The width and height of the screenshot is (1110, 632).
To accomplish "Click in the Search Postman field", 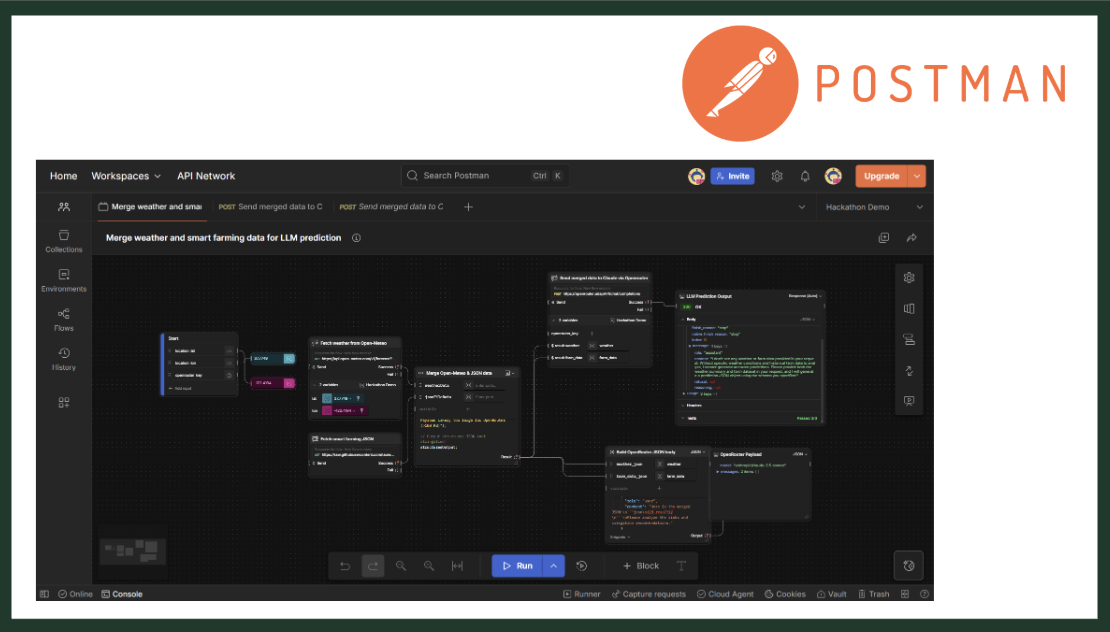I will tap(486, 176).
